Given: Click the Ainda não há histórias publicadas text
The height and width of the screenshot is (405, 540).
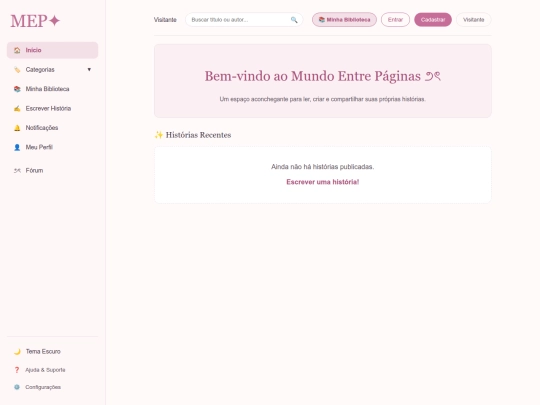Looking at the screenshot, I should [323, 167].
